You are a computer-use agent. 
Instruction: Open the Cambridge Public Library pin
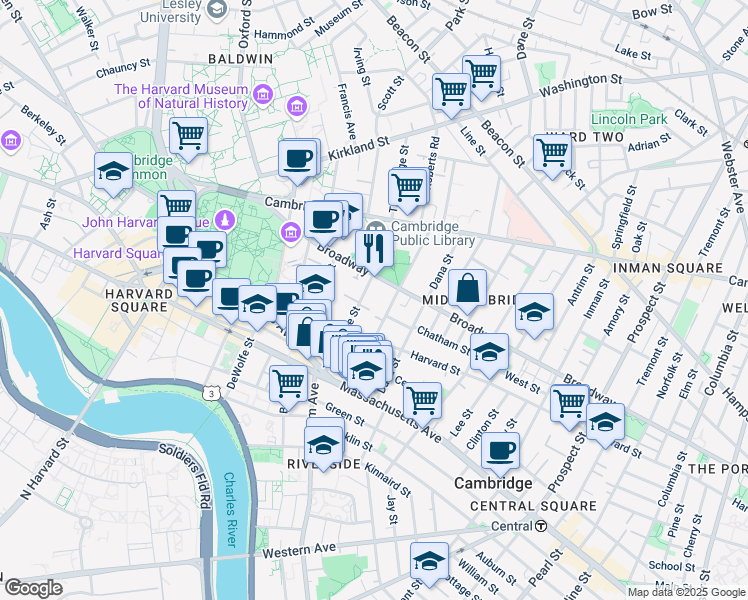click(376, 228)
